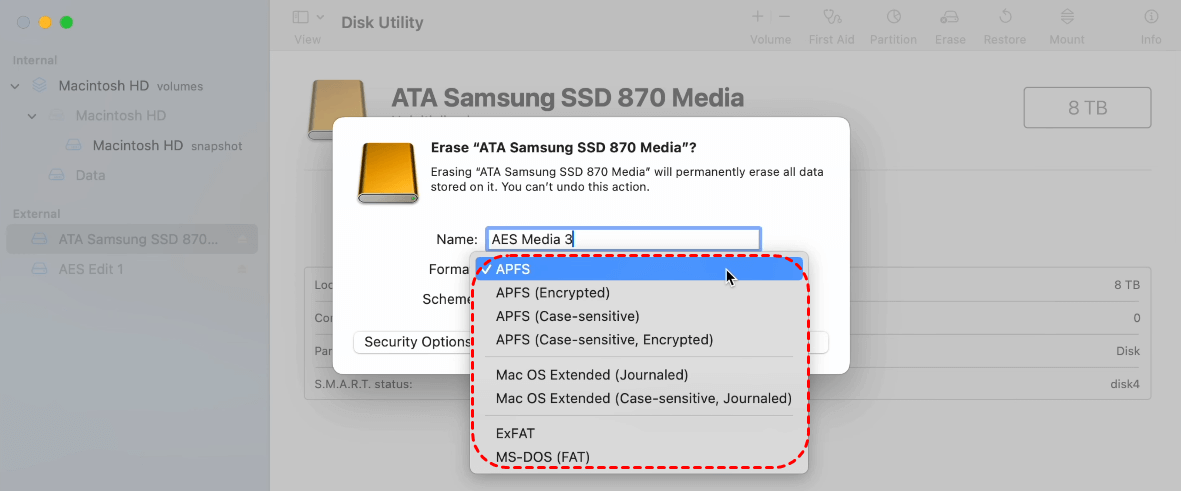1181x491 pixels.
Task: Choose Mac OS Extended (Journaled) format
Action: click(592, 375)
